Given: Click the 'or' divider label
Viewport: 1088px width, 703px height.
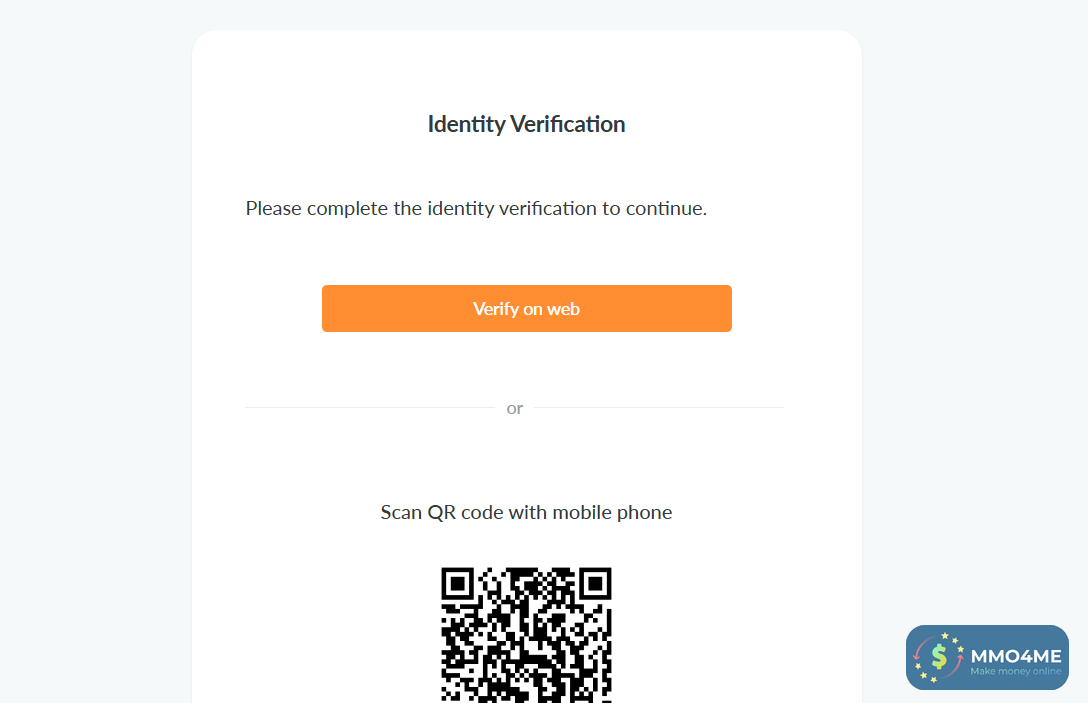Looking at the screenshot, I should tap(515, 408).
